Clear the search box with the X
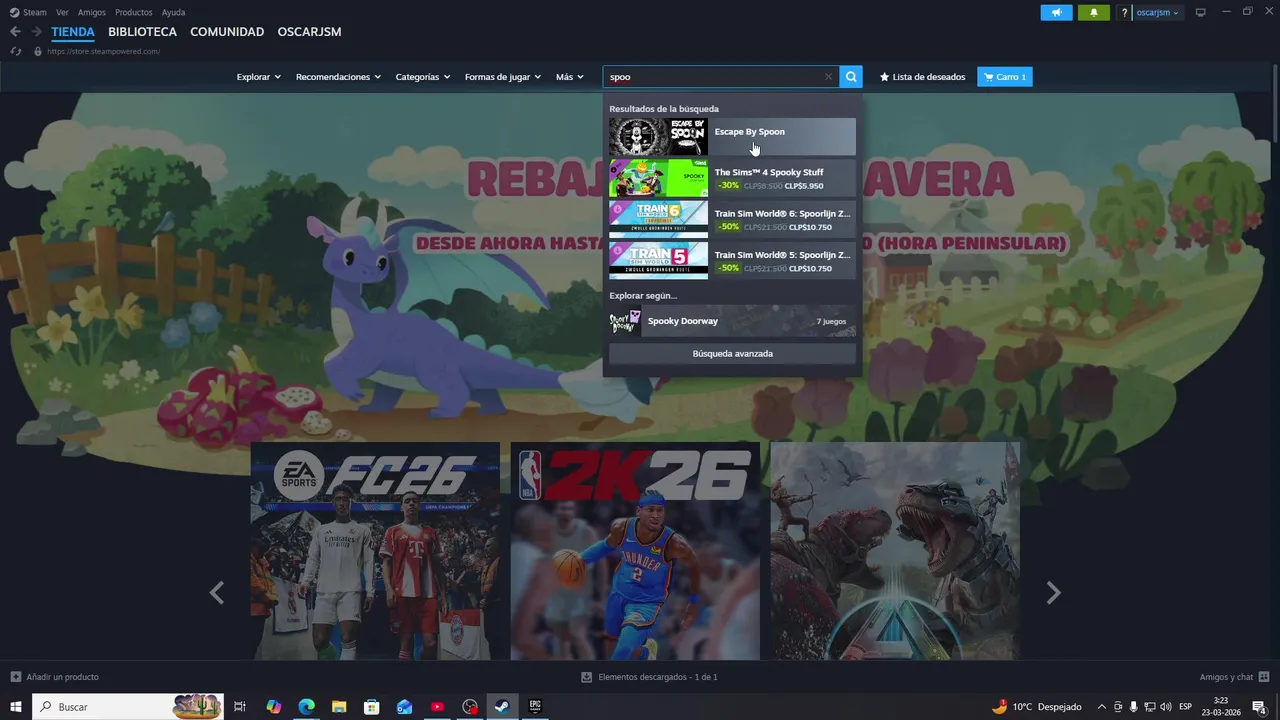The height and width of the screenshot is (720, 1280). tap(828, 77)
